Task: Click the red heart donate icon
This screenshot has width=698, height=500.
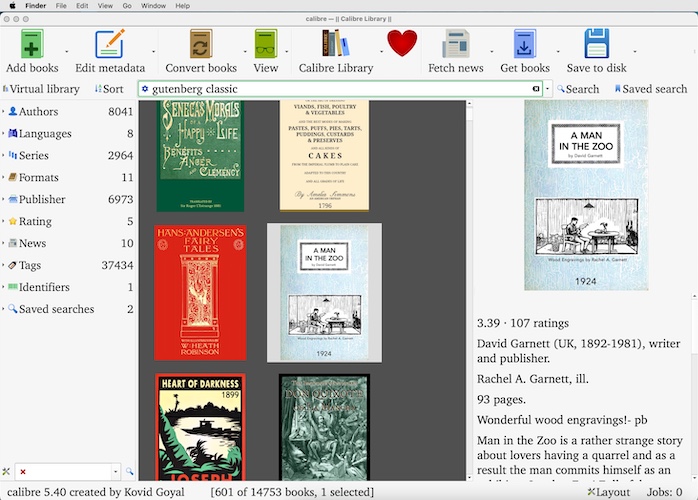Action: [x=402, y=43]
